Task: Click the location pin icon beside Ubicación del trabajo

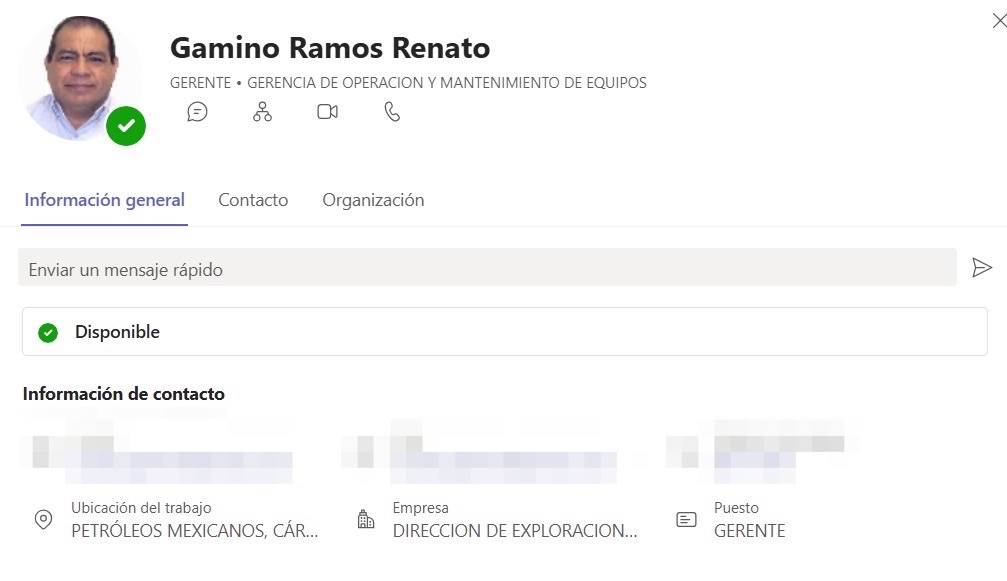Action: click(43, 520)
